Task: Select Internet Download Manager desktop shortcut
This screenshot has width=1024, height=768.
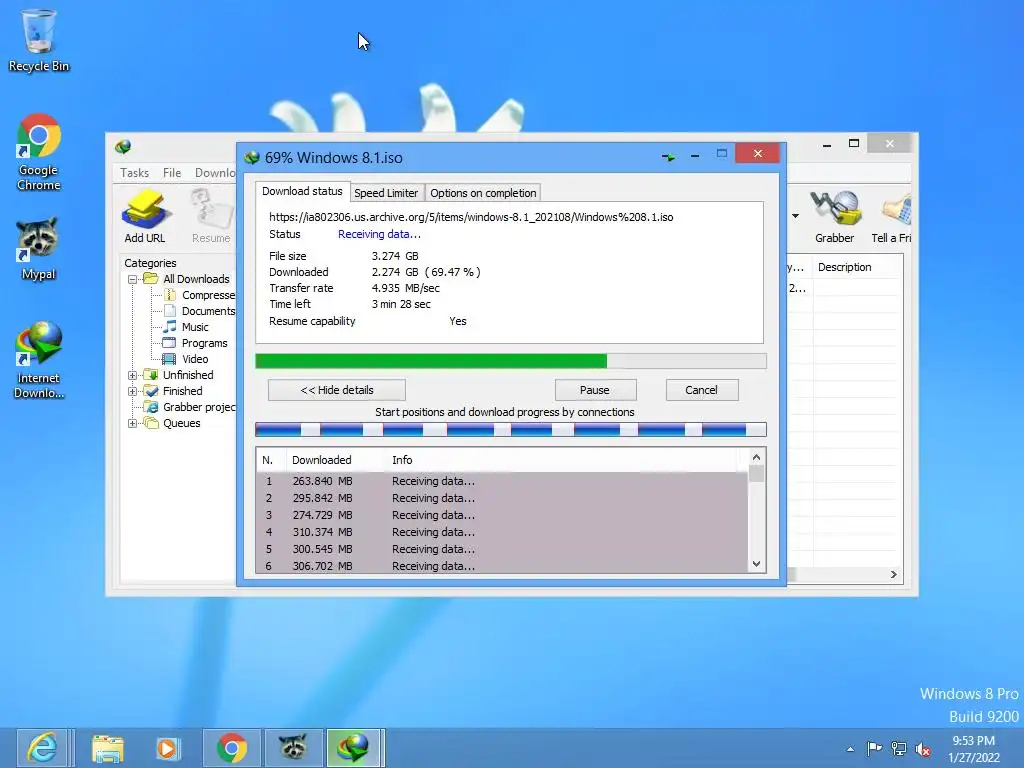Action: coord(39,360)
